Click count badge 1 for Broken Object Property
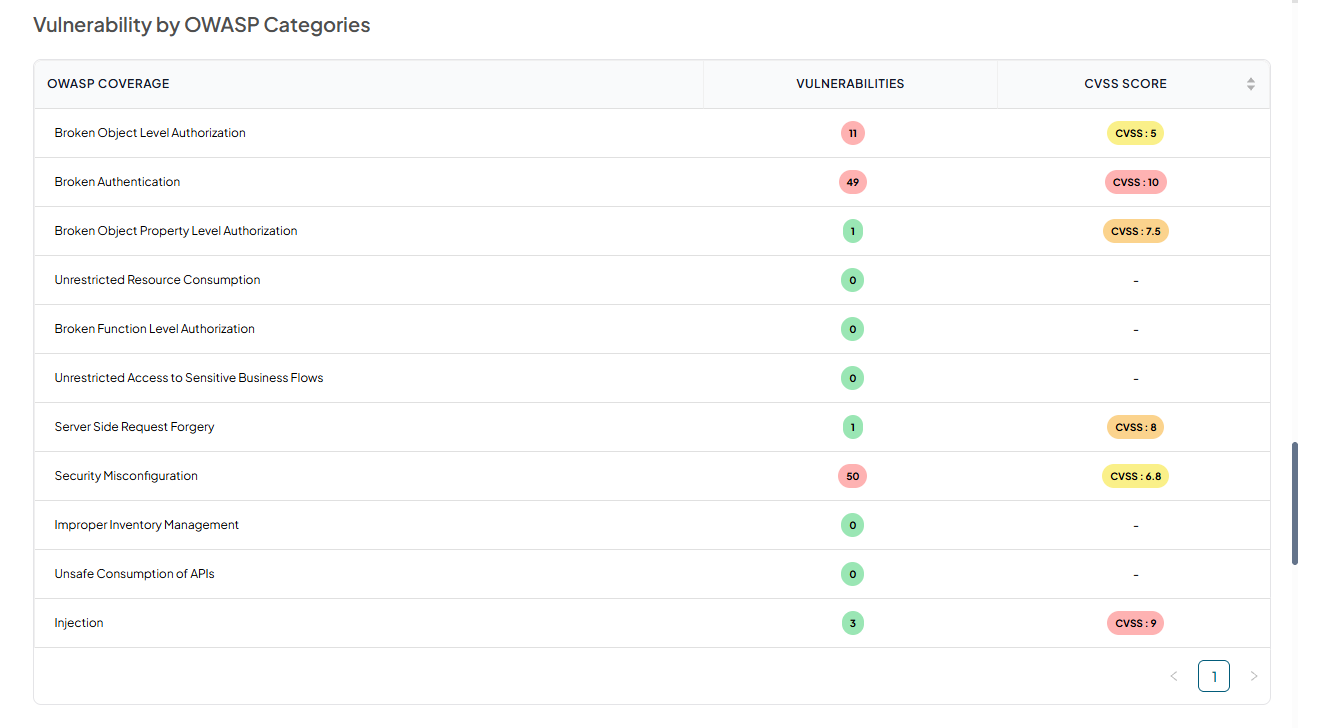 coord(852,231)
